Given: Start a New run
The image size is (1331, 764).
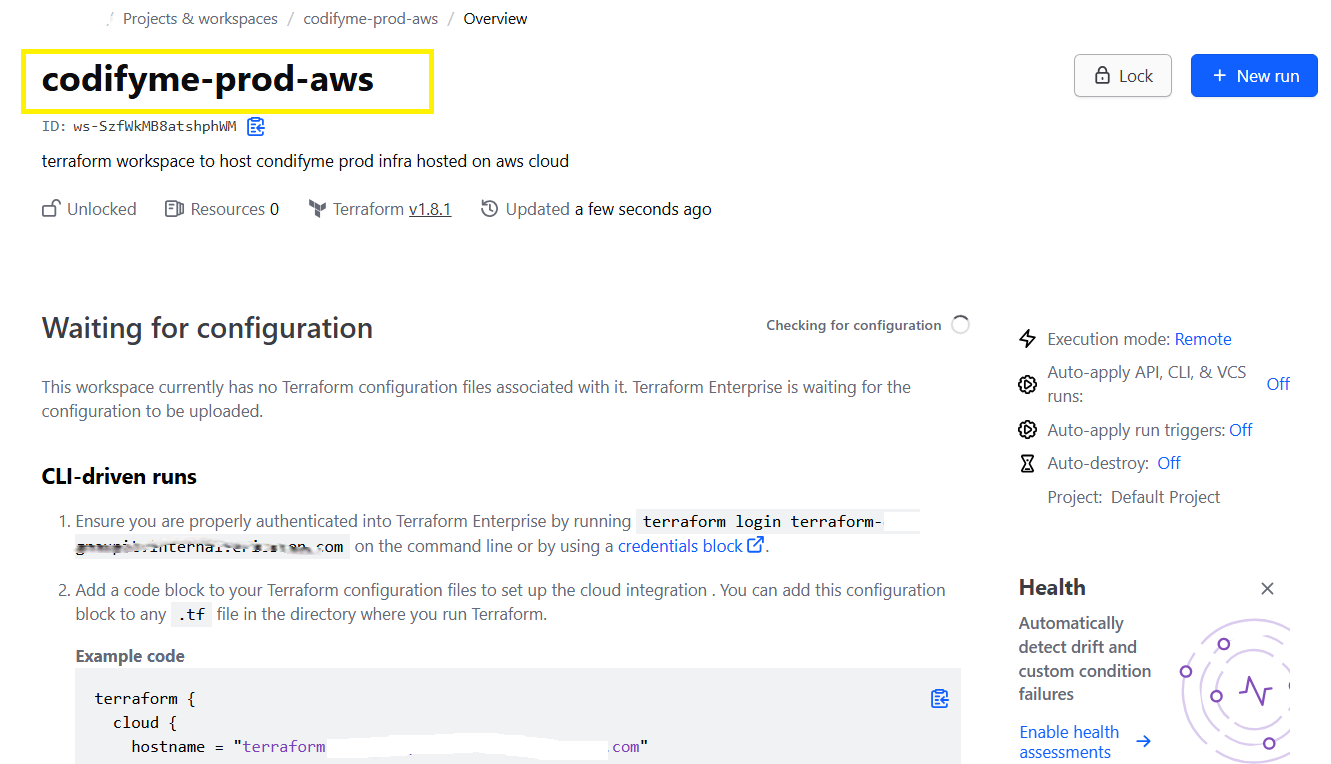Looking at the screenshot, I should [x=1254, y=76].
